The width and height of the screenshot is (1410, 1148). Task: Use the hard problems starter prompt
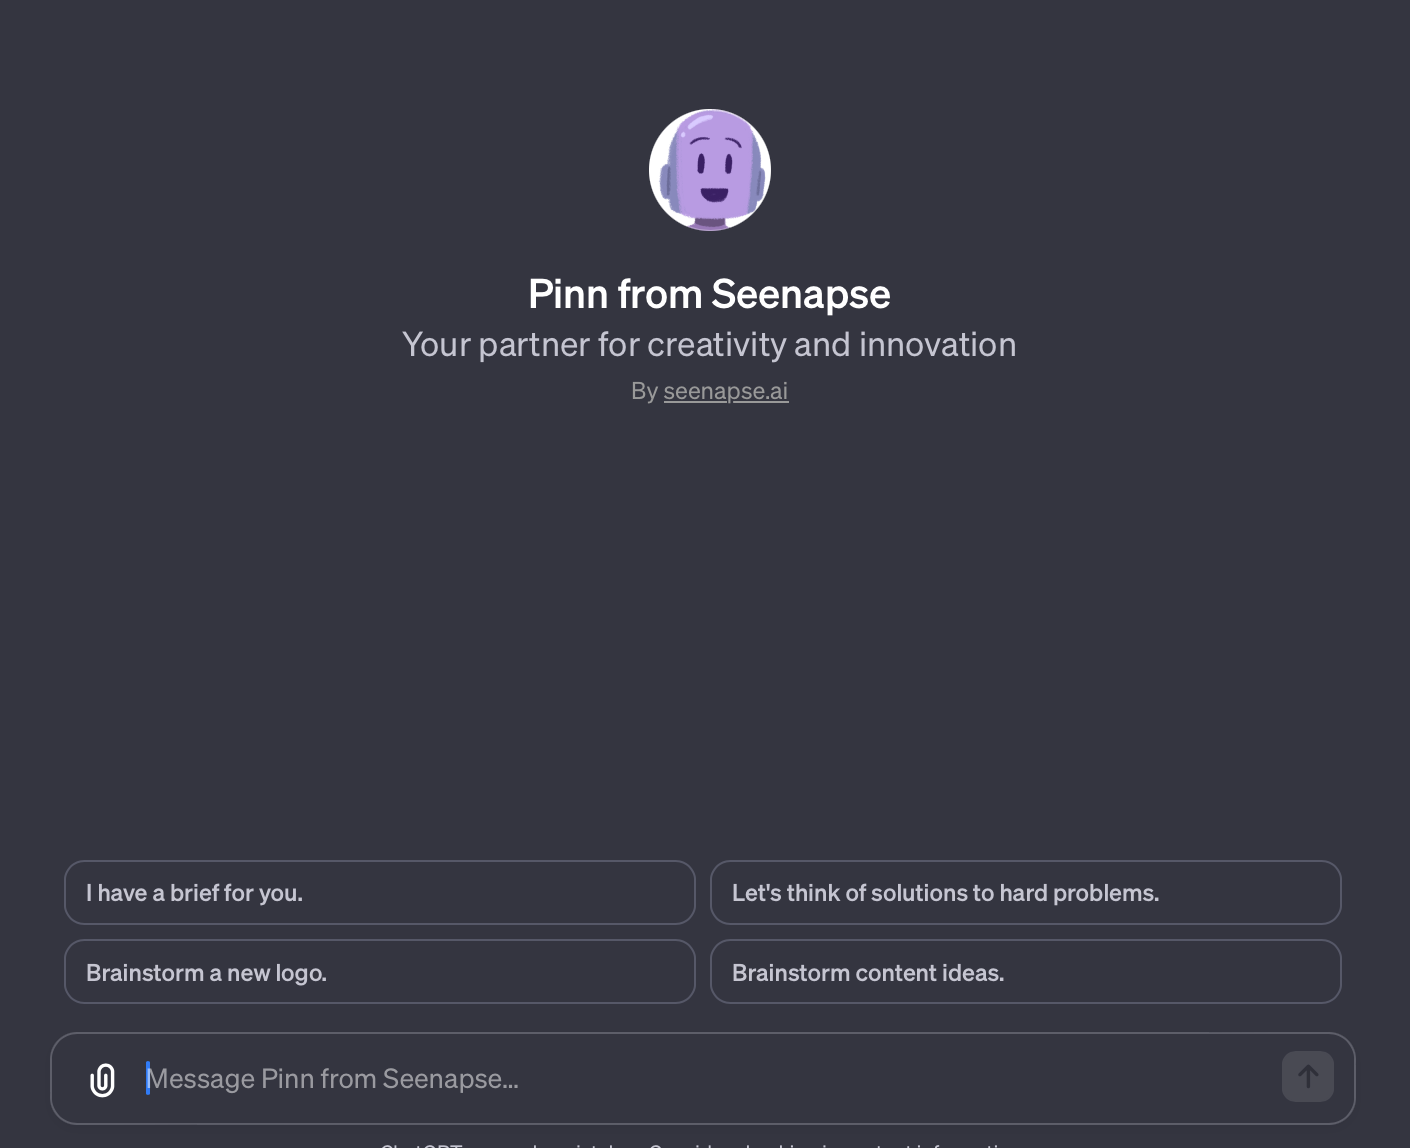point(1025,892)
